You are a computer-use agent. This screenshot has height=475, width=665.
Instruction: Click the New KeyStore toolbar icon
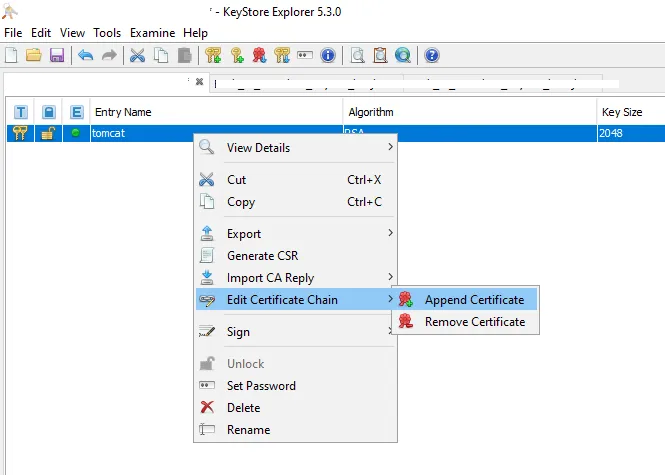11,55
